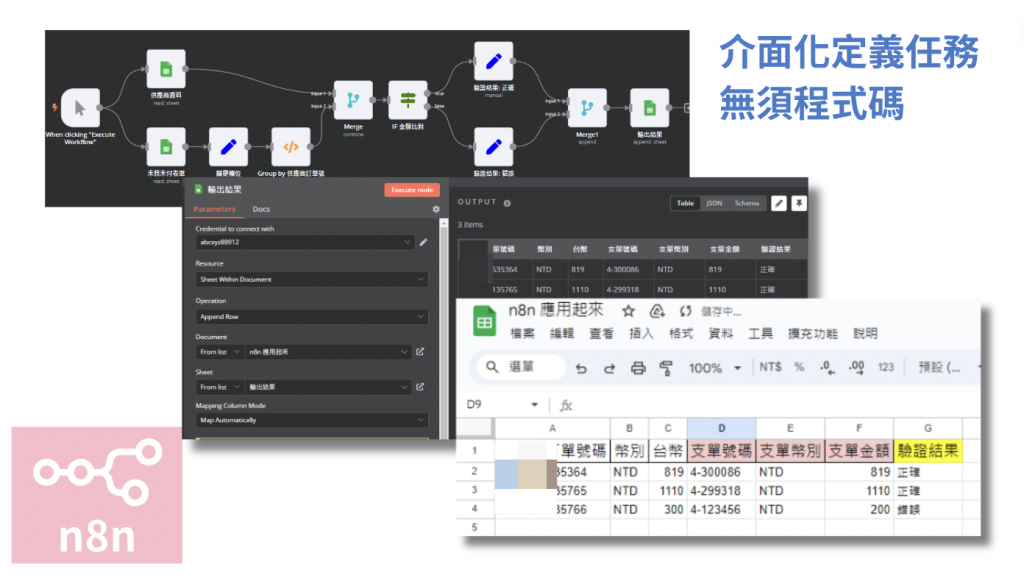Open the IF 金額比對 node
This screenshot has width=1024, height=575.
pyautogui.click(x=408, y=100)
